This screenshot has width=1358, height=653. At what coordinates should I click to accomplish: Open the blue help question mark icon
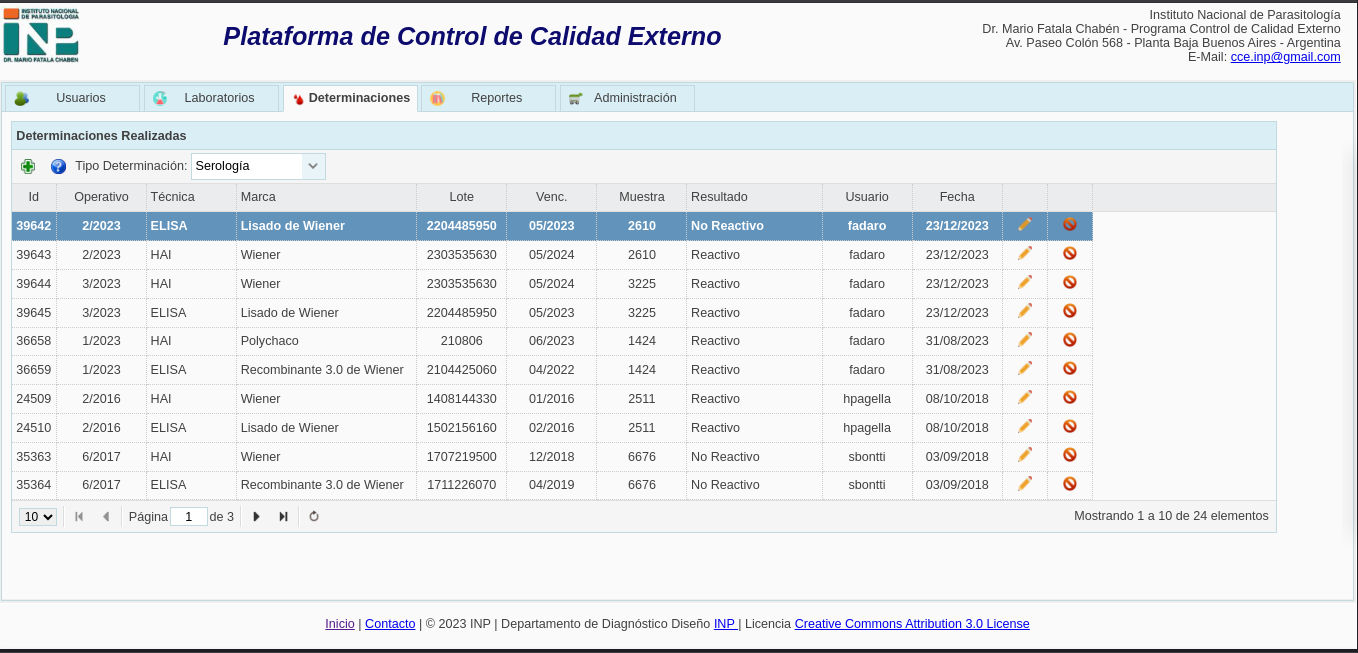tap(58, 166)
